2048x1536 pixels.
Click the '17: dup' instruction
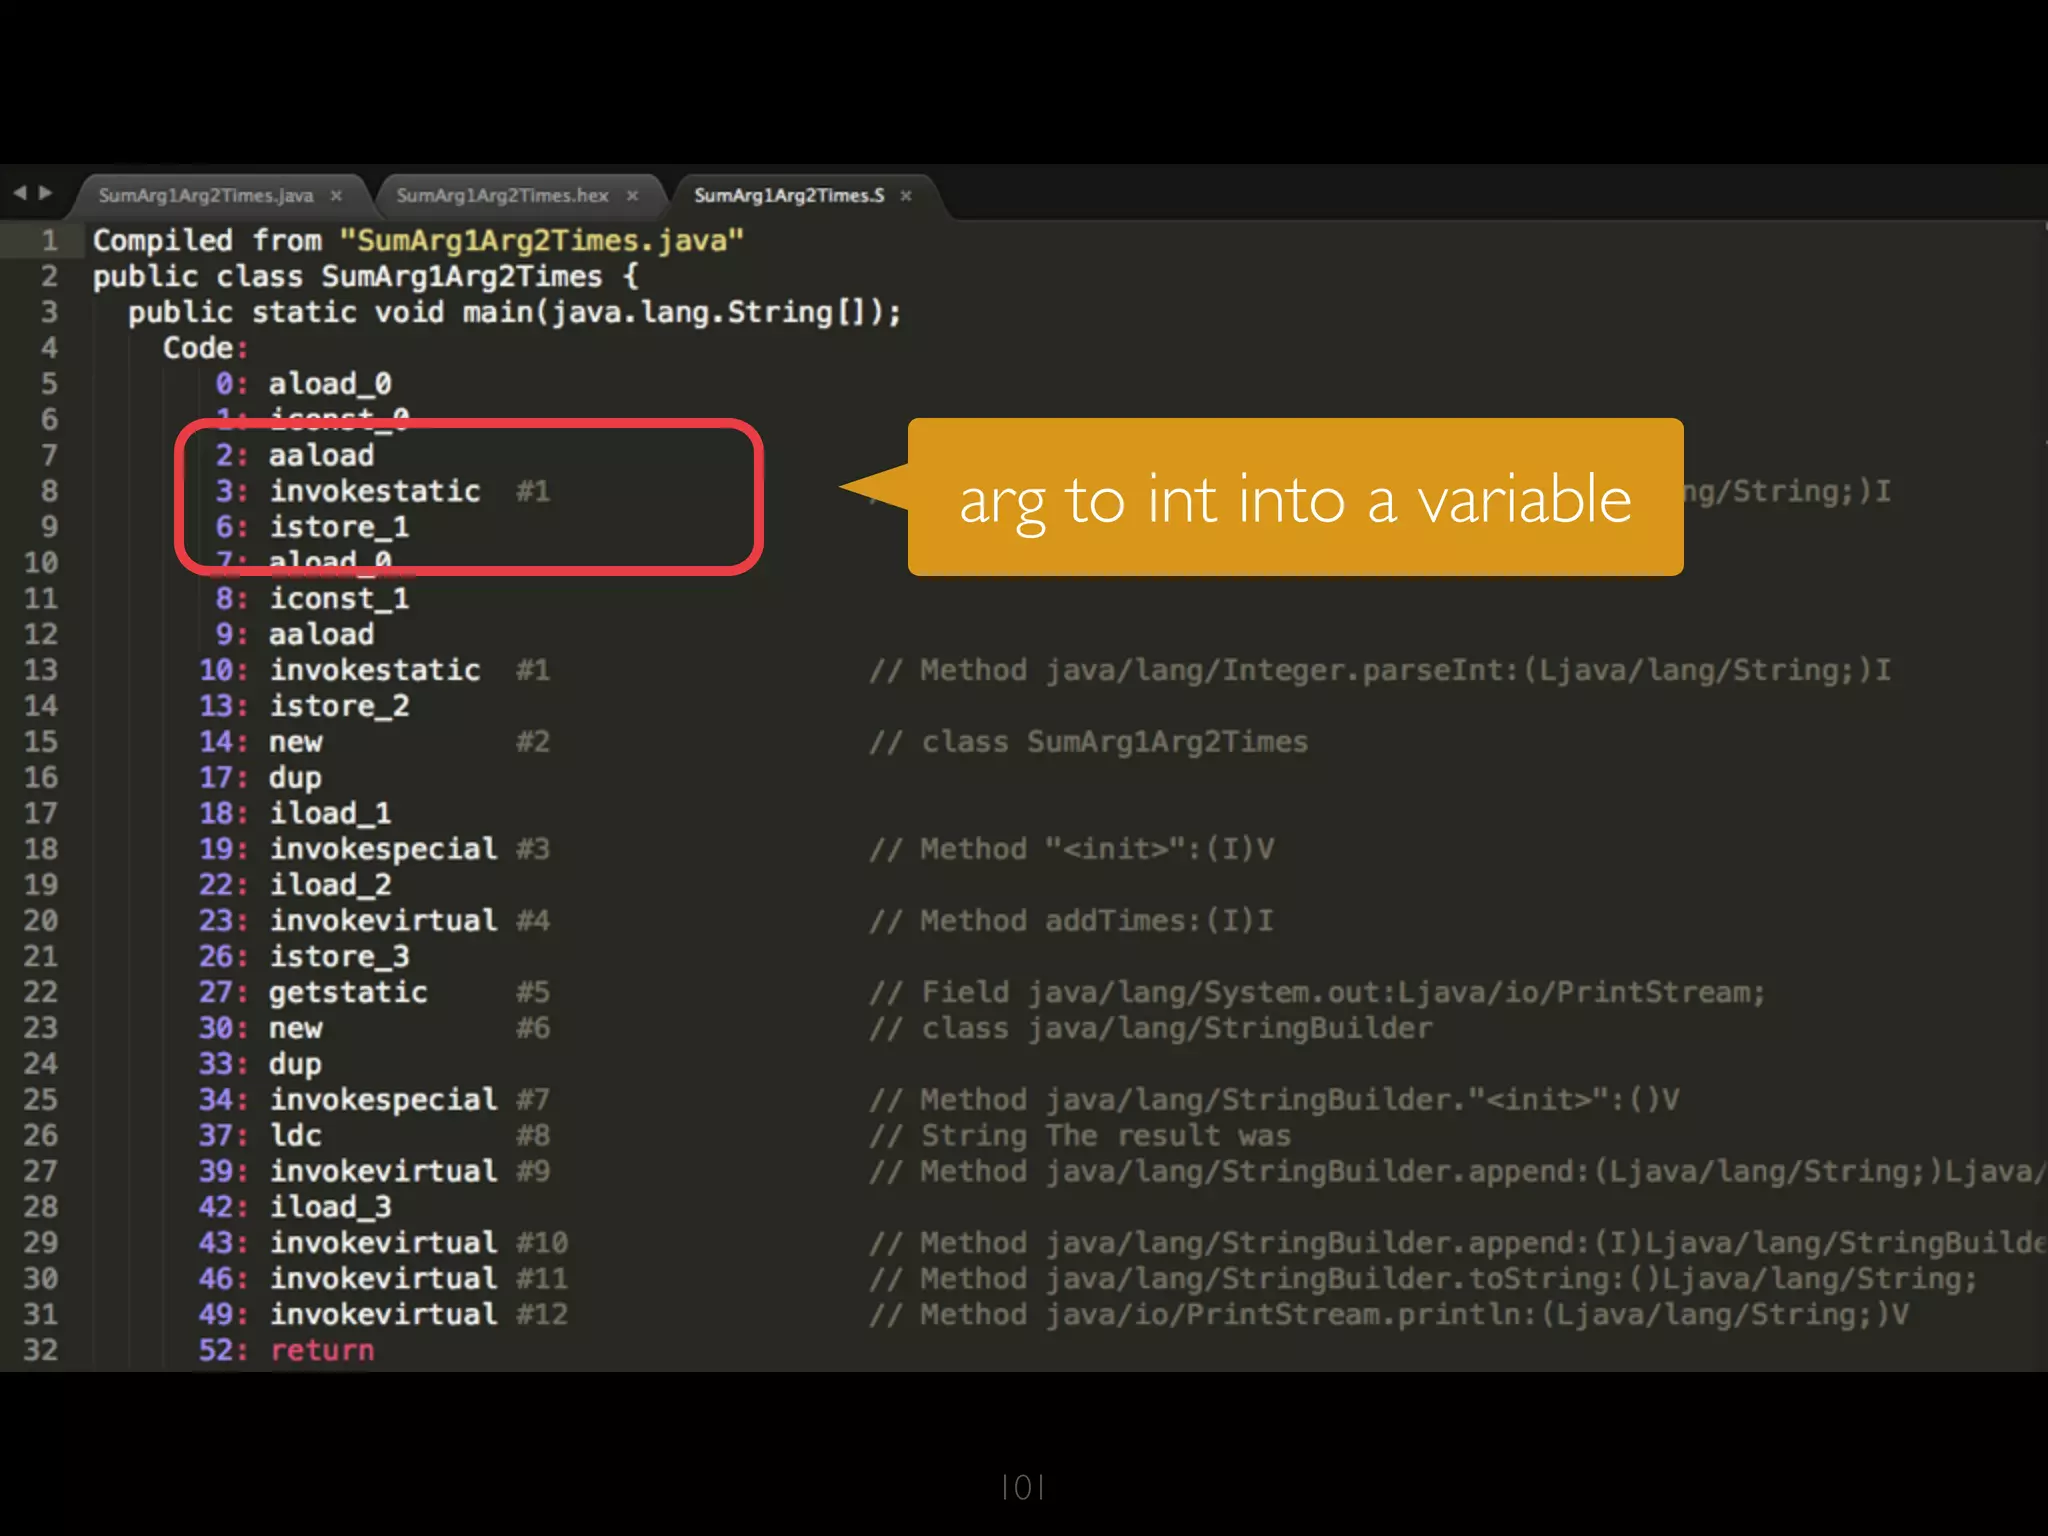[260, 778]
